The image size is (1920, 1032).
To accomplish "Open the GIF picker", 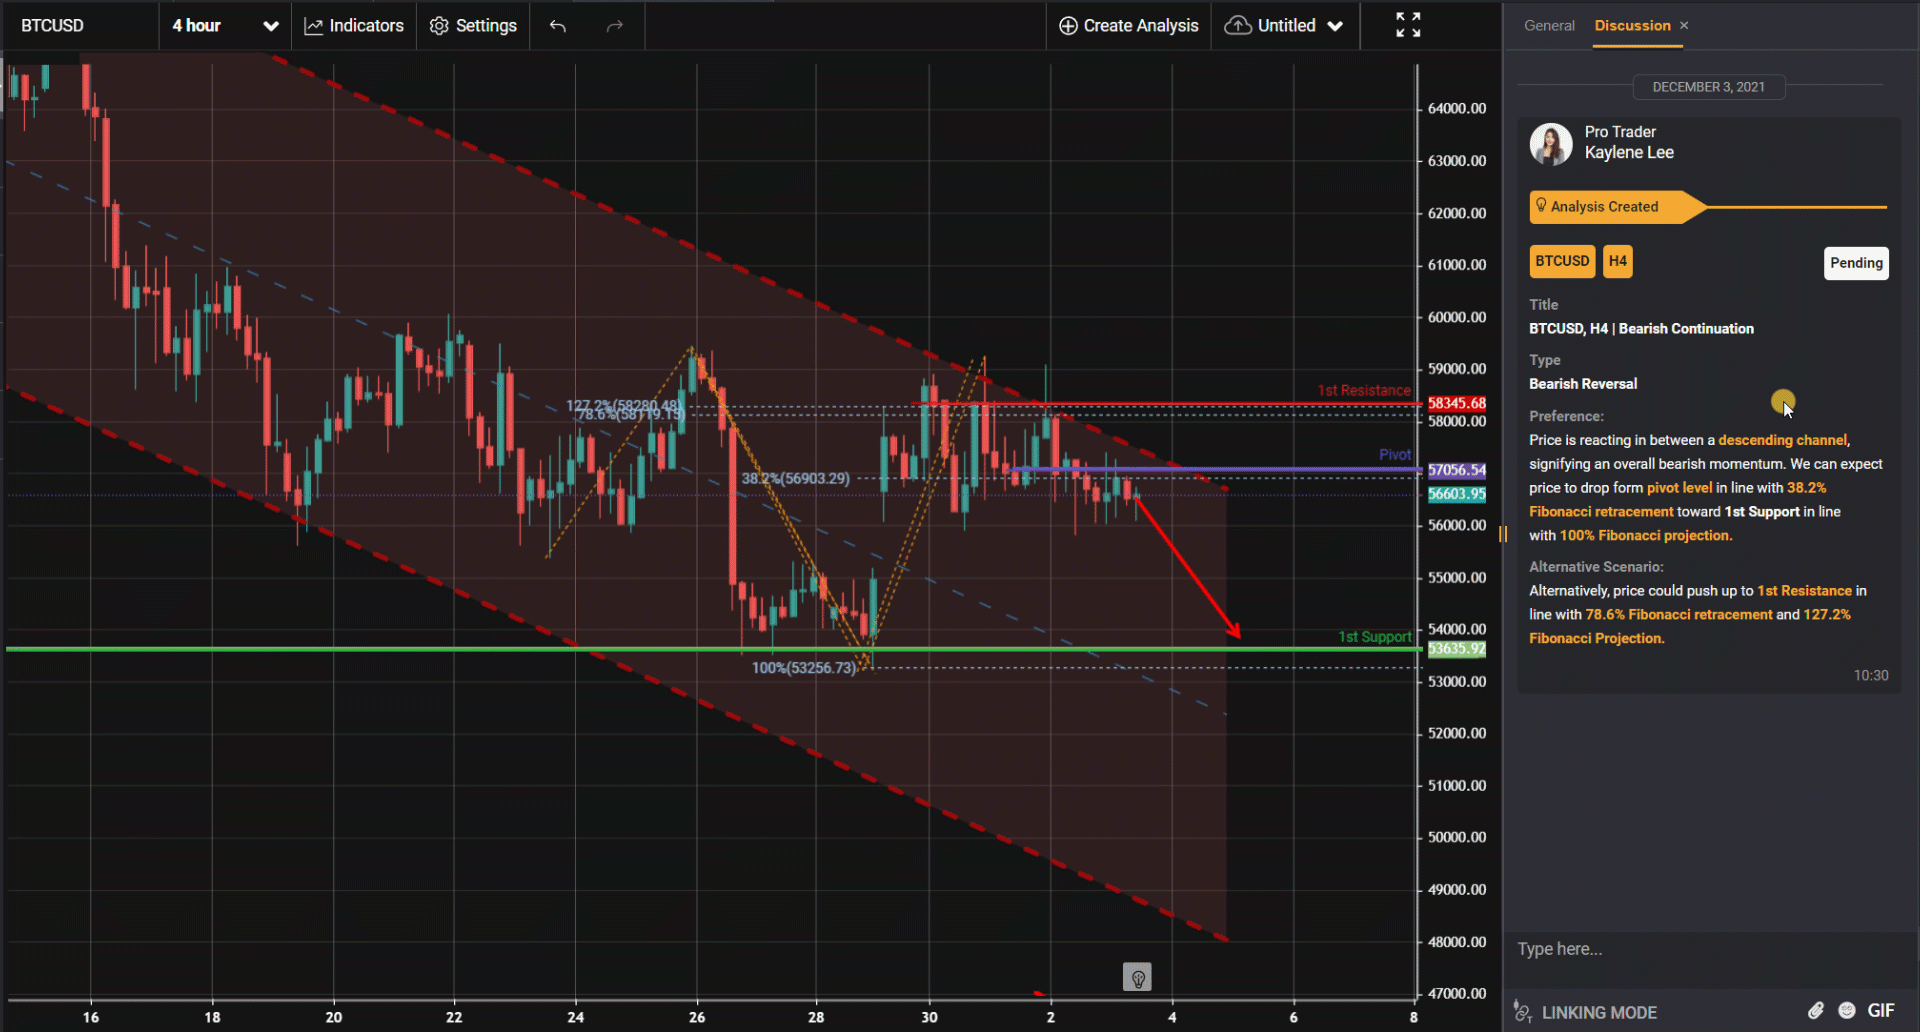I will pyautogui.click(x=1881, y=1011).
